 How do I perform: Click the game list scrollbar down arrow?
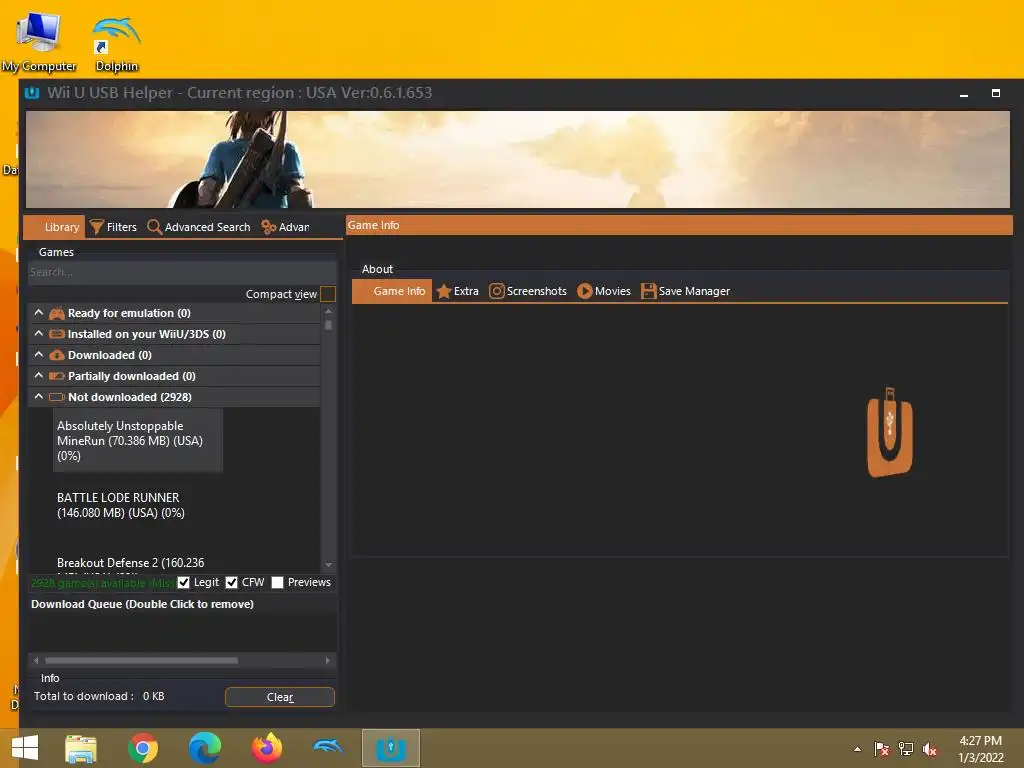pos(328,565)
